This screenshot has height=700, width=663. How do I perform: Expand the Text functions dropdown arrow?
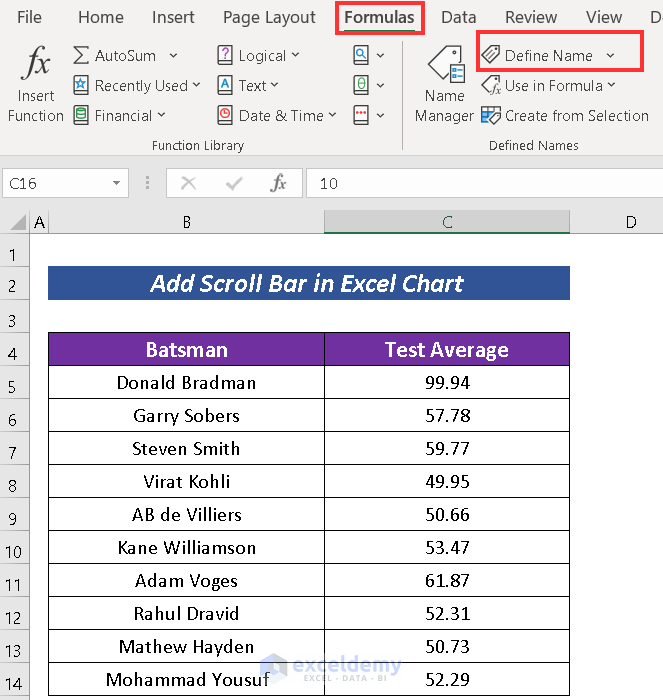(274, 85)
